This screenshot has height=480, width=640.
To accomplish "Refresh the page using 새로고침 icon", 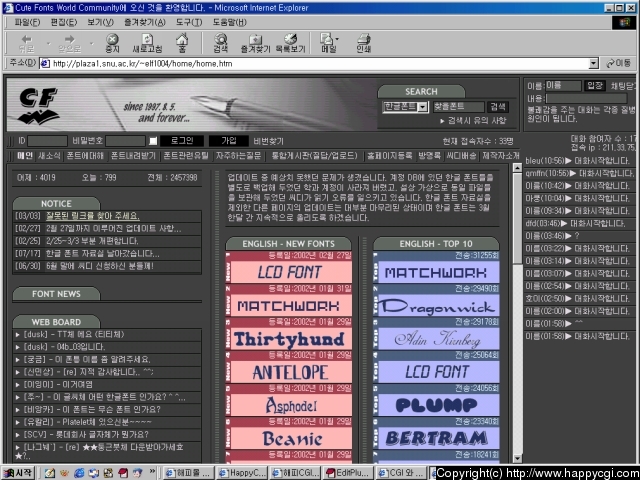I will (147, 43).
